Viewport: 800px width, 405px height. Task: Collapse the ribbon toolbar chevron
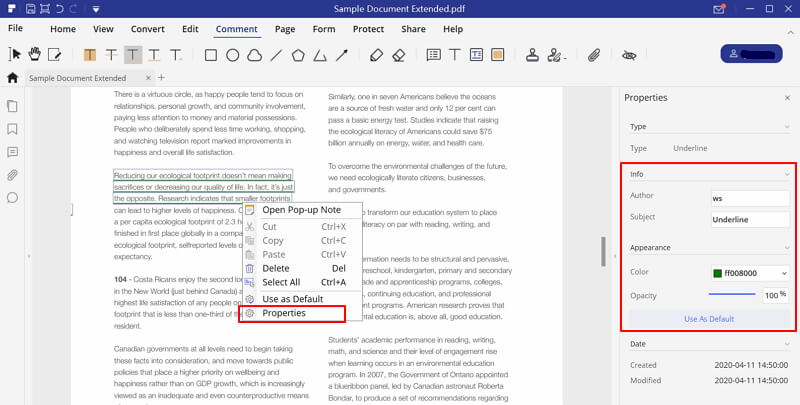tap(790, 32)
